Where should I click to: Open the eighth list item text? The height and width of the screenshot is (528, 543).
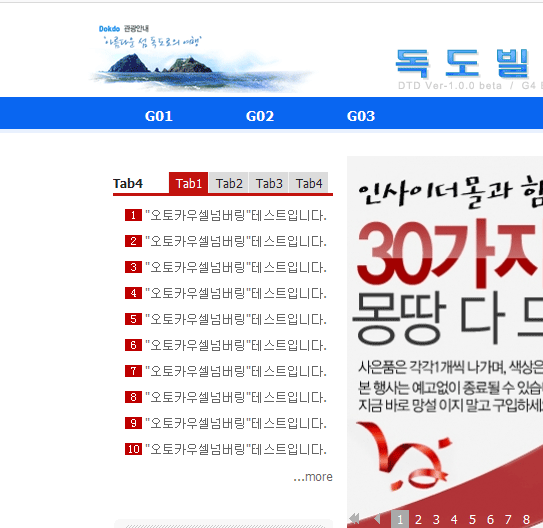(236, 397)
